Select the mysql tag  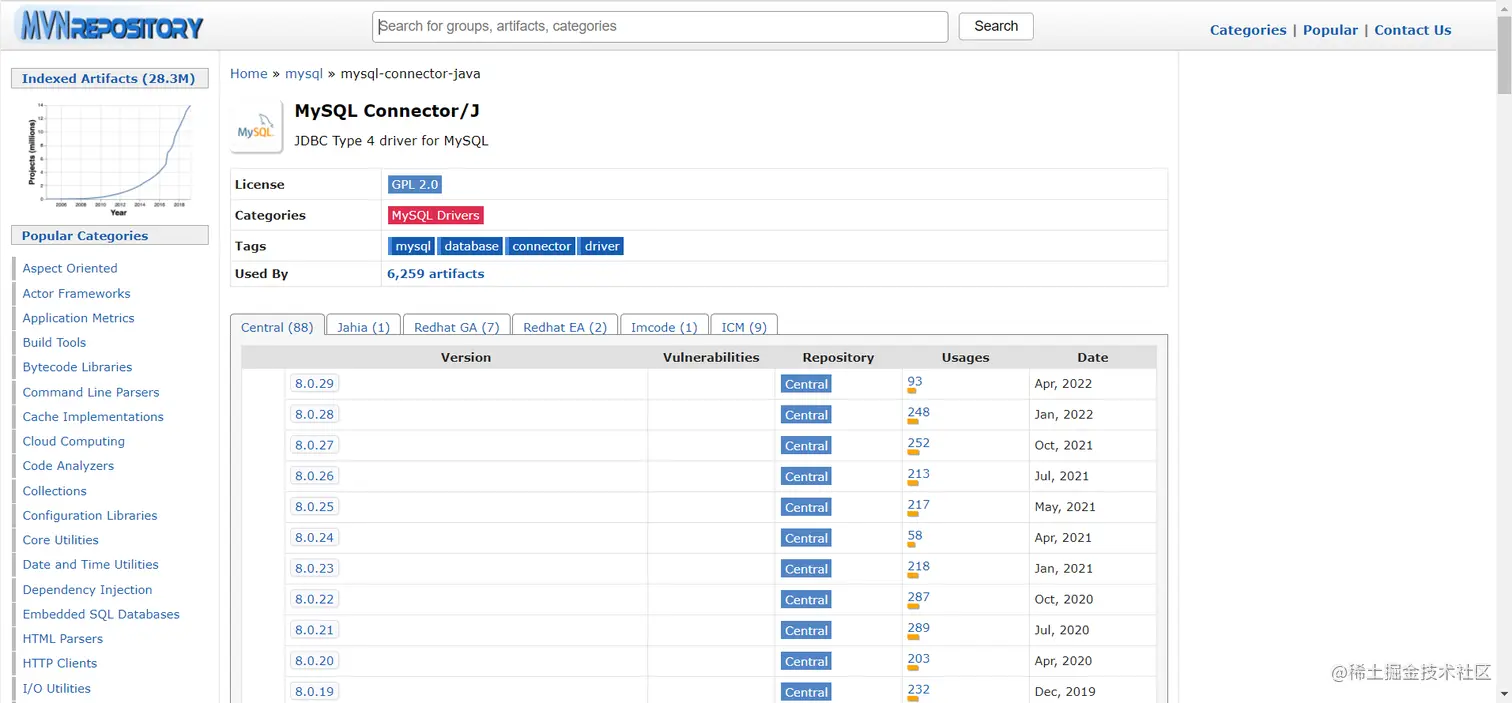(x=412, y=246)
